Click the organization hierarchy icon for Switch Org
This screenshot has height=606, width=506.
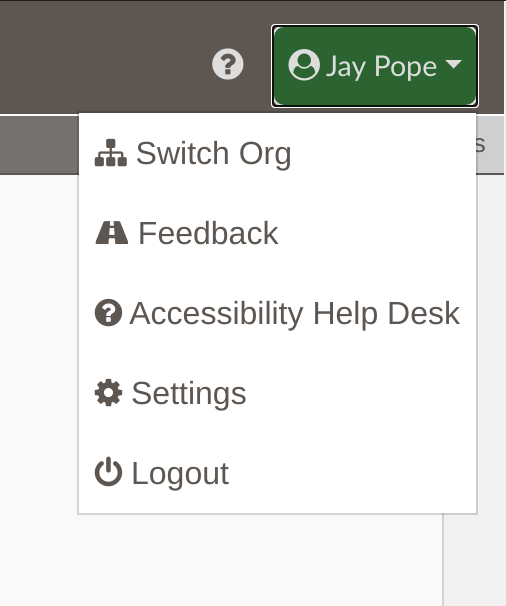click(111, 153)
